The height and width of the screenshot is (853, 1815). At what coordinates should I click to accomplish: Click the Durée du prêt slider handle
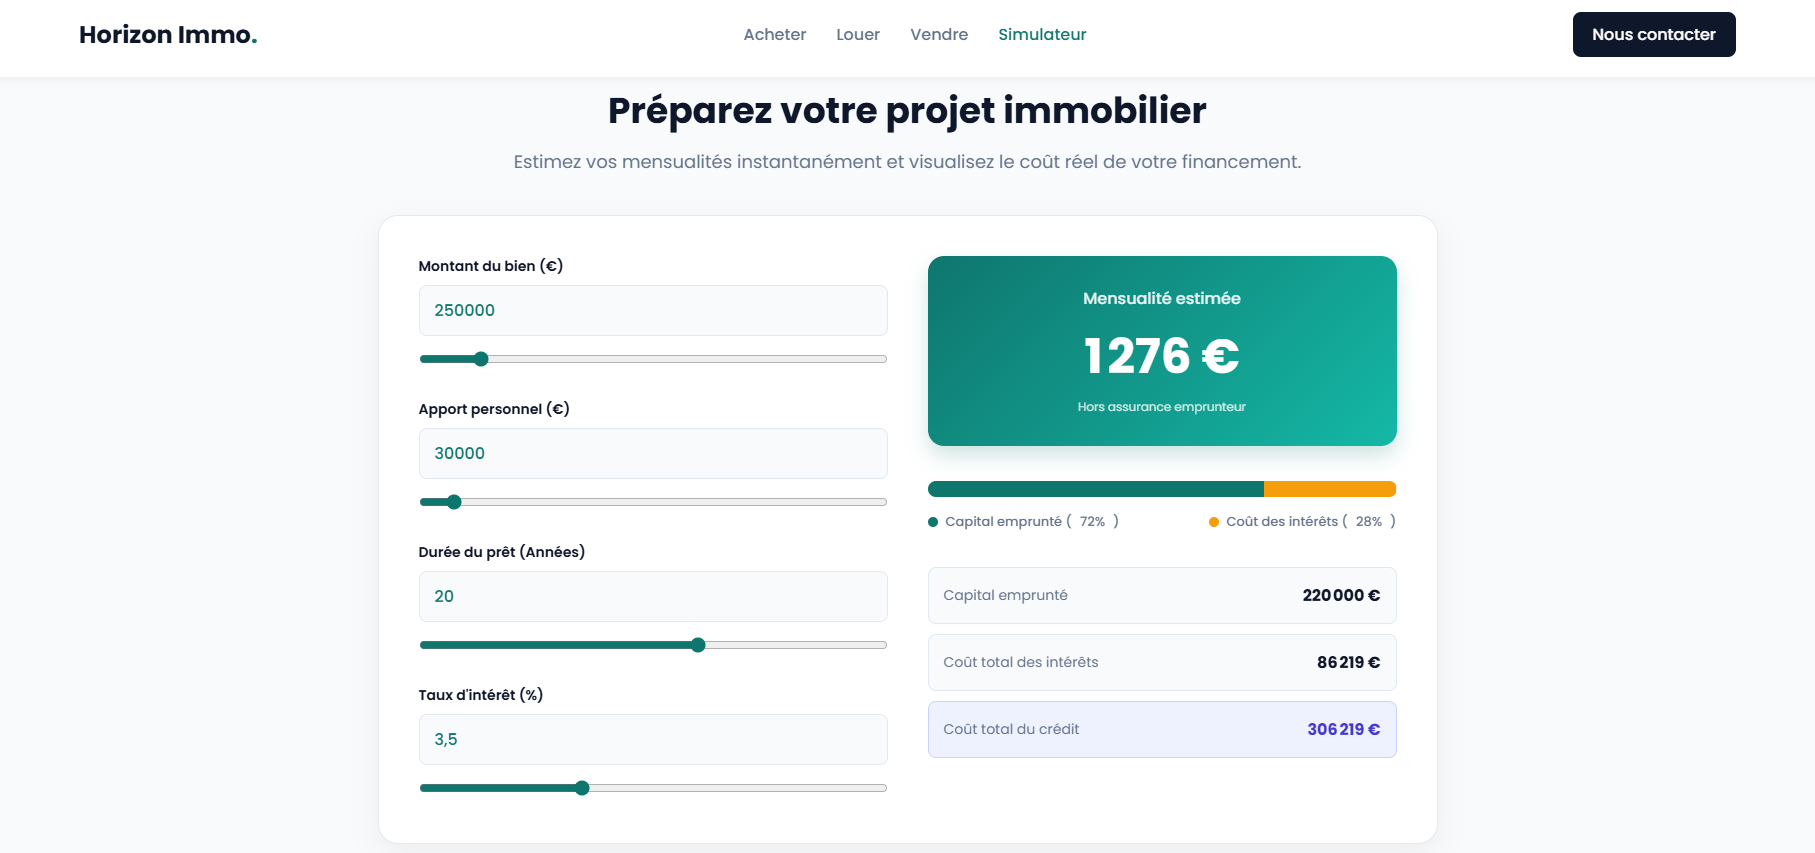pyautogui.click(x=698, y=645)
